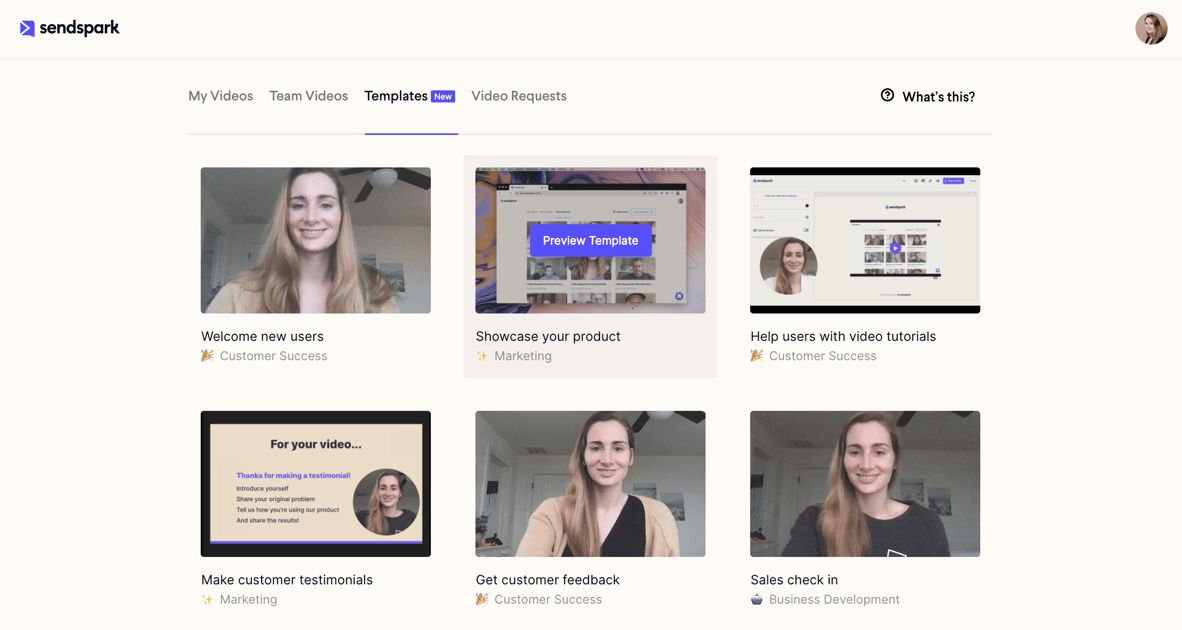Image resolution: width=1182 pixels, height=630 pixels.
Task: Open the Make customer testimonials template
Action: [x=315, y=483]
